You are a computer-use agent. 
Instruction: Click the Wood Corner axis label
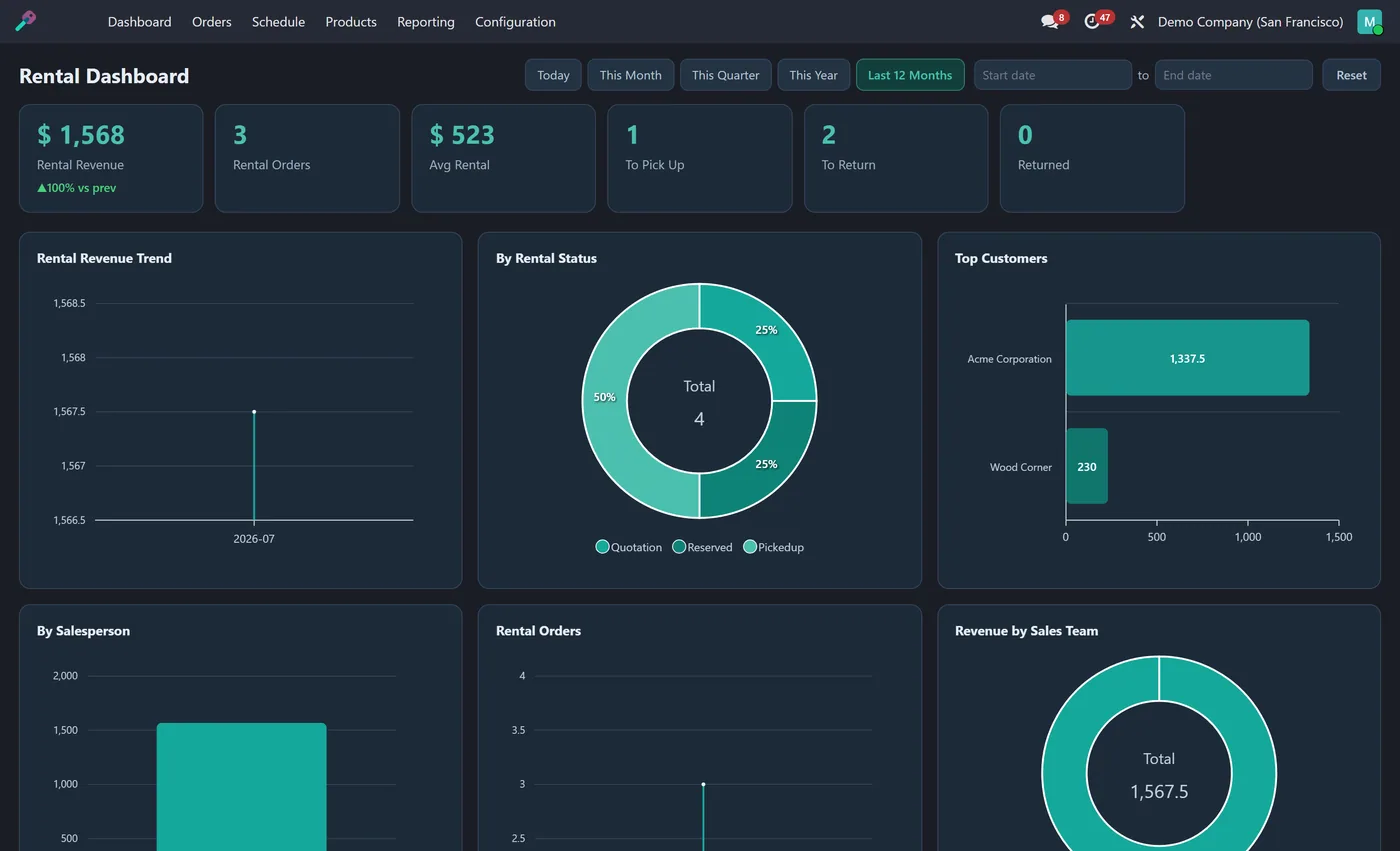tap(1020, 467)
